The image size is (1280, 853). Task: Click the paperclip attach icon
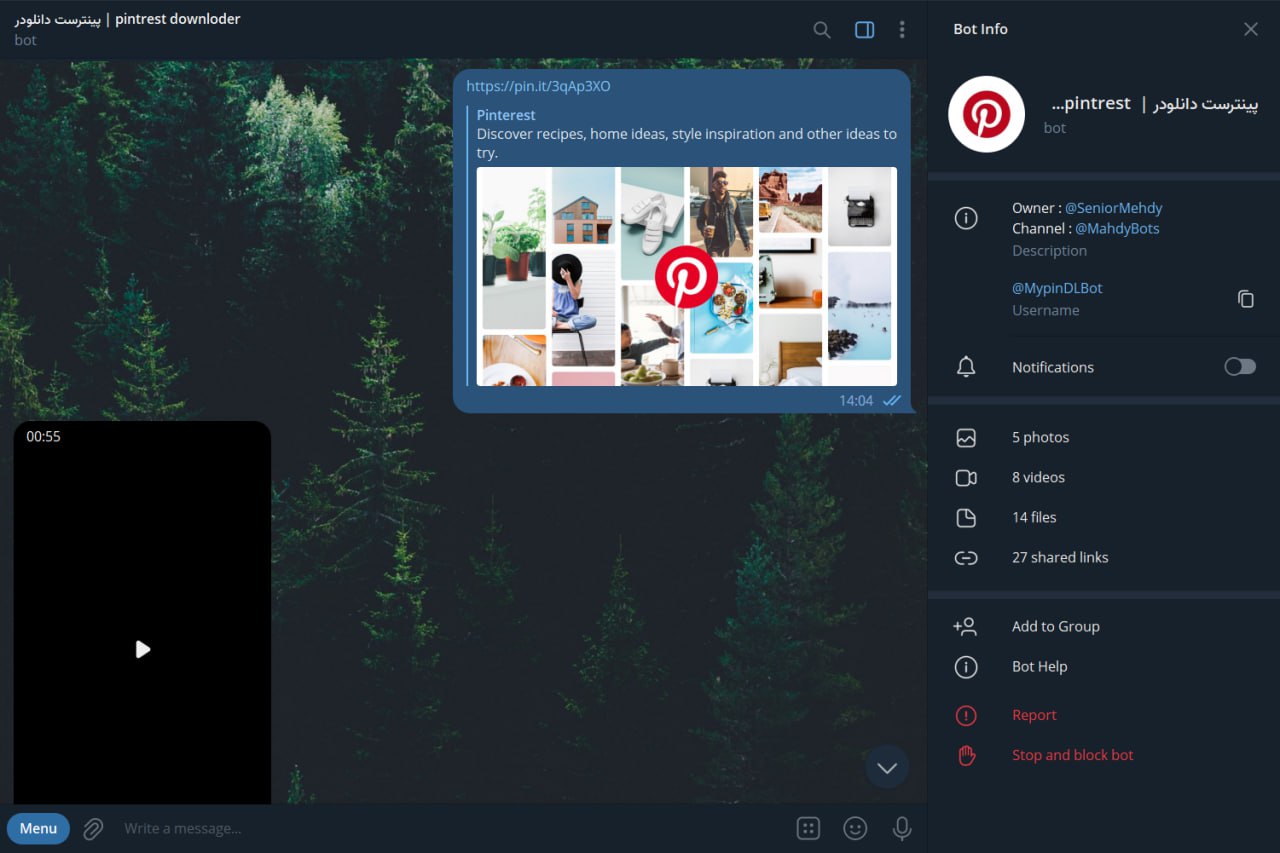93,829
